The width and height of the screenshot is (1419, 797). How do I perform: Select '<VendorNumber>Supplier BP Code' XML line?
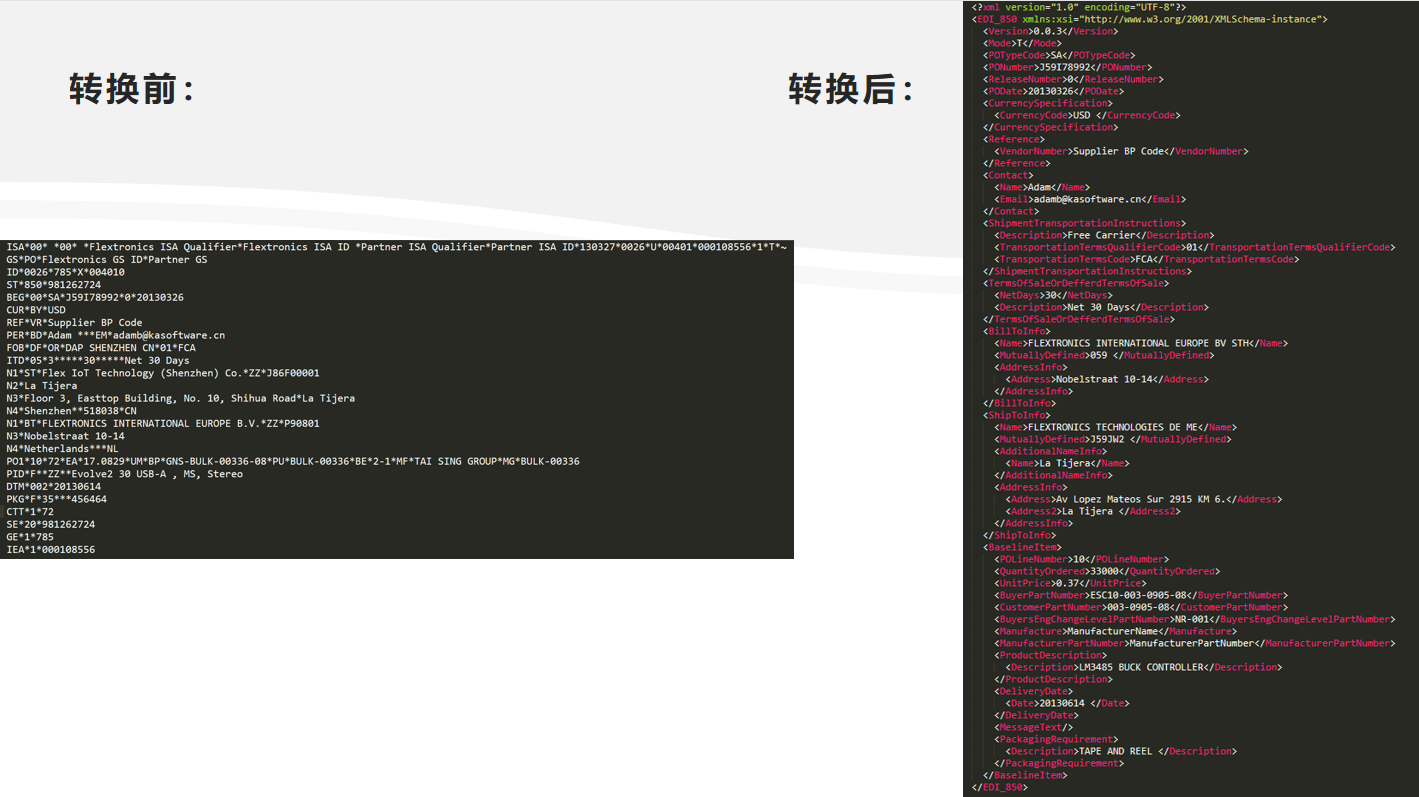tap(1121, 151)
